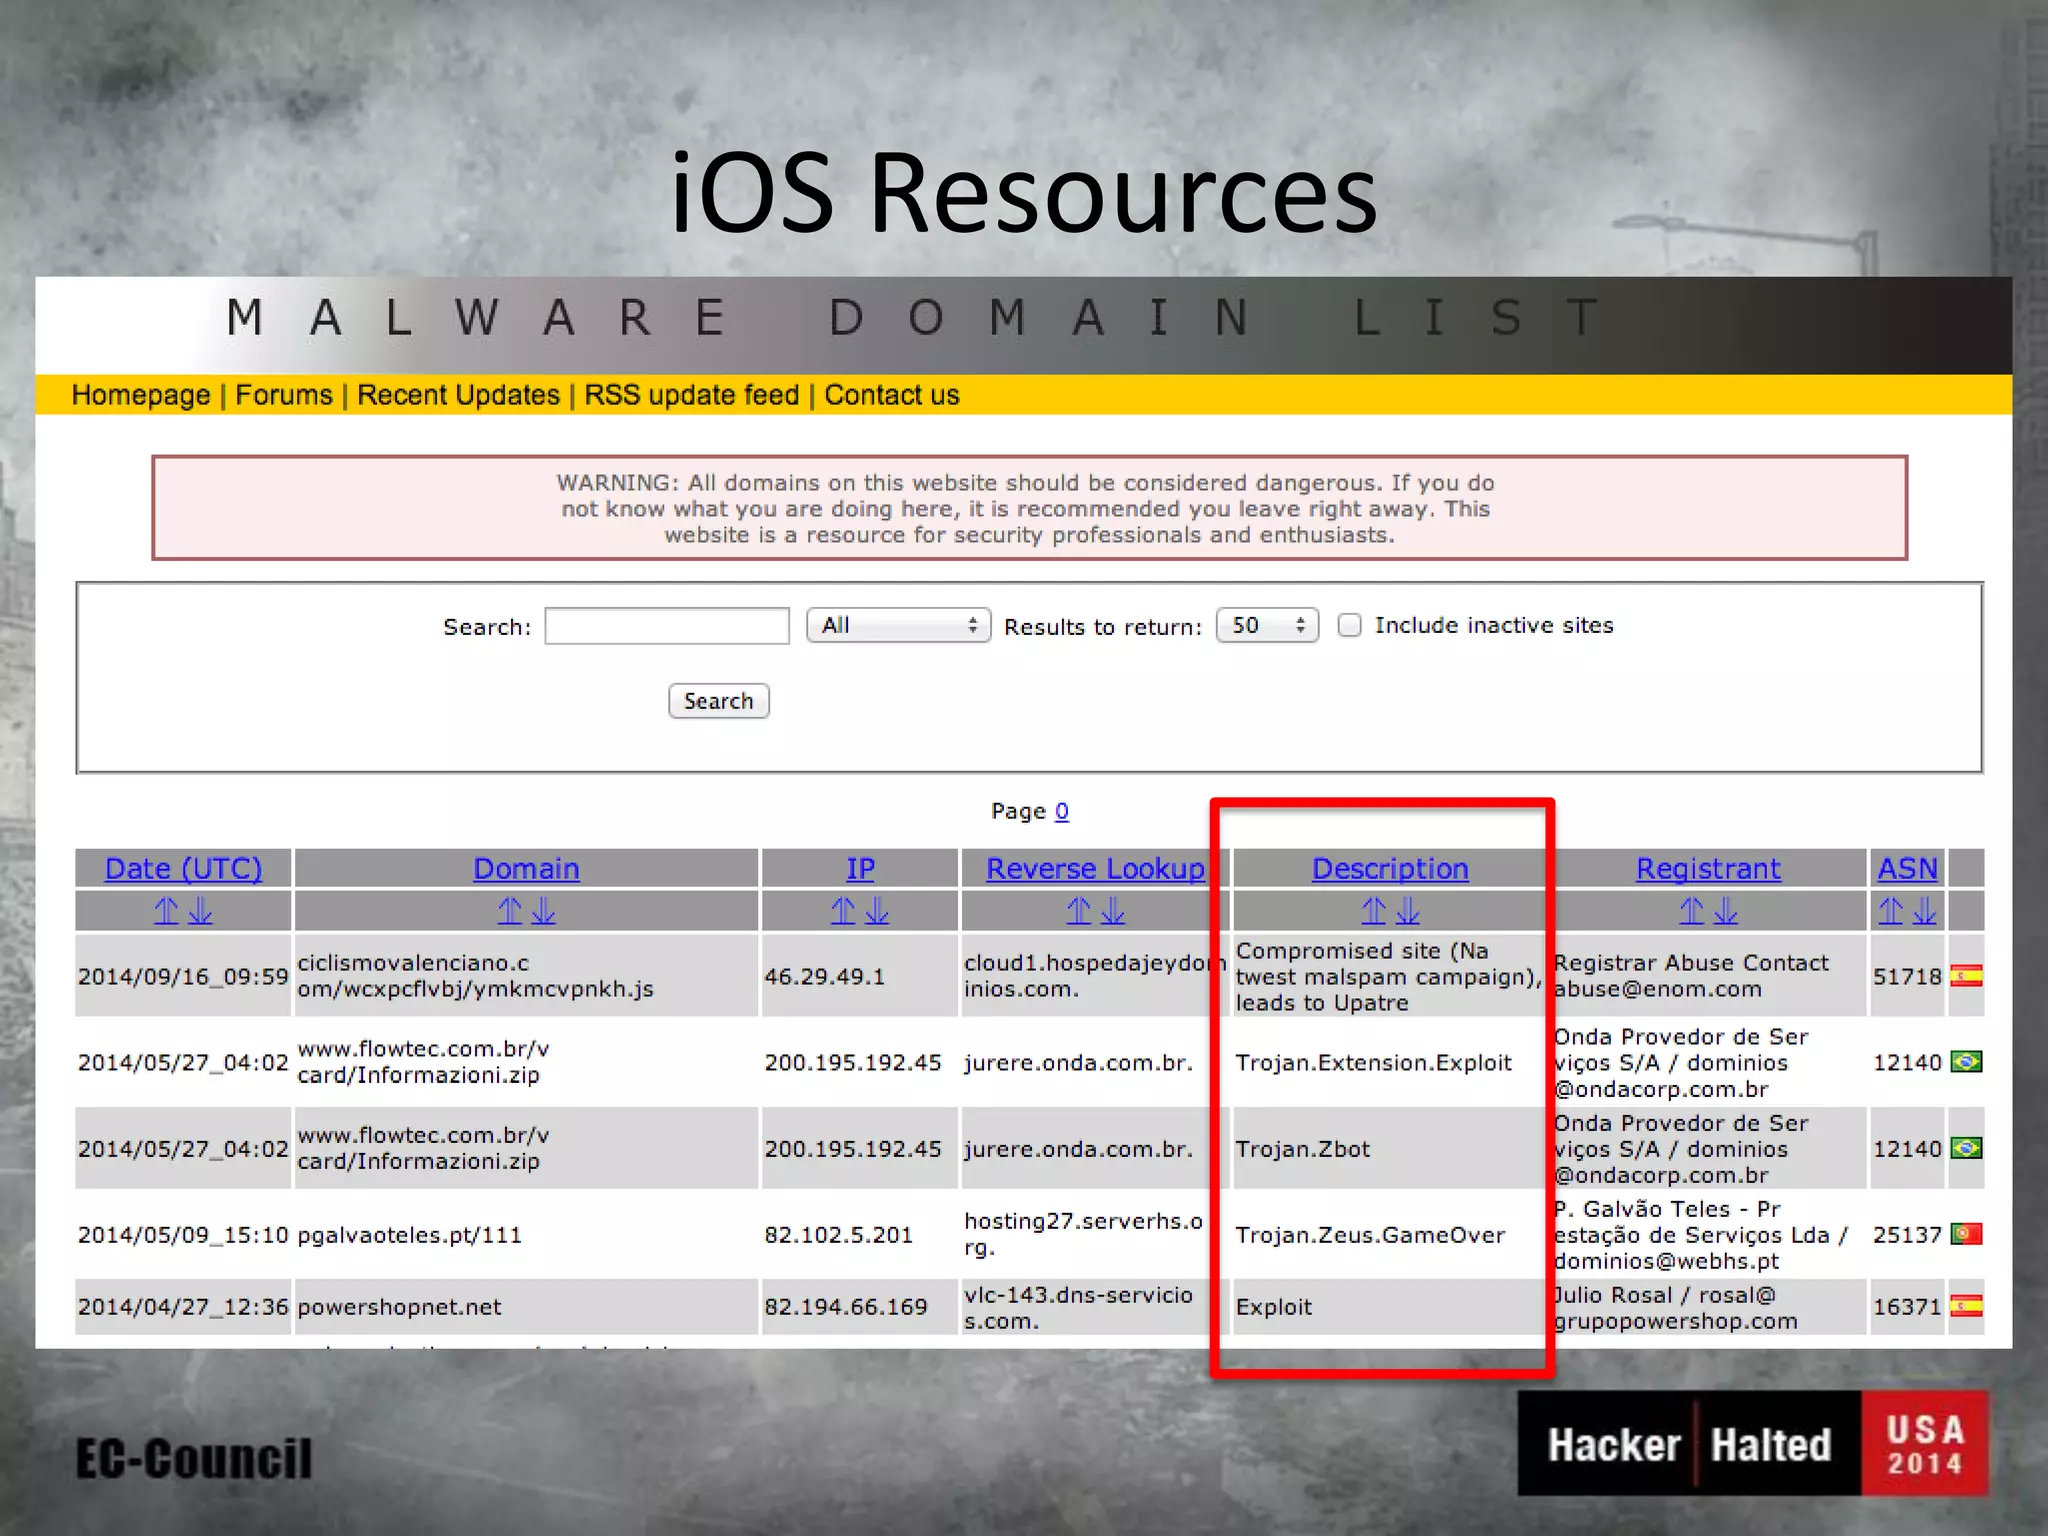This screenshot has width=2048, height=1536.
Task: Select ASN 16371 cell
Action: tap(1907, 1306)
